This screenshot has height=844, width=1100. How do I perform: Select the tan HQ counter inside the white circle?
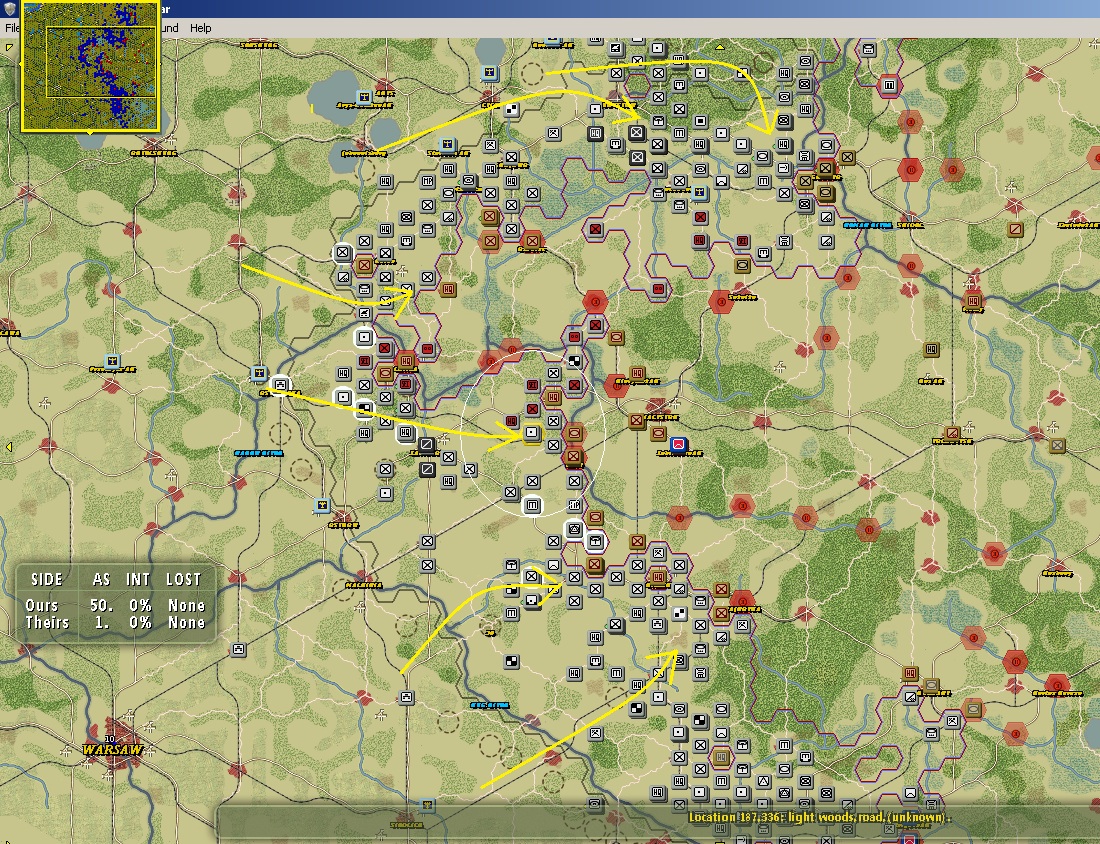(x=554, y=397)
